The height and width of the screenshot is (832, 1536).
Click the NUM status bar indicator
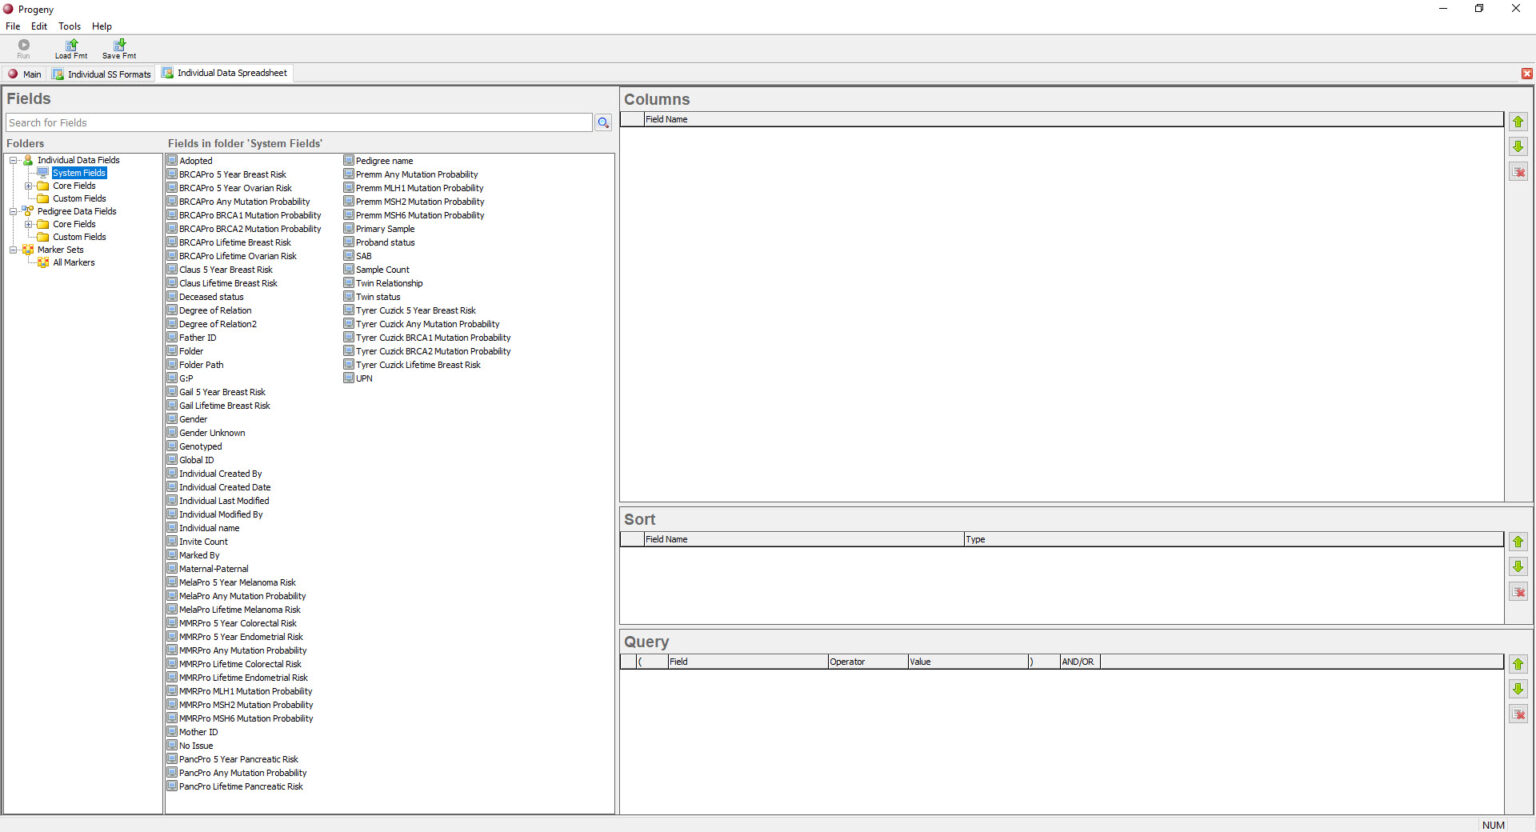point(1493,824)
